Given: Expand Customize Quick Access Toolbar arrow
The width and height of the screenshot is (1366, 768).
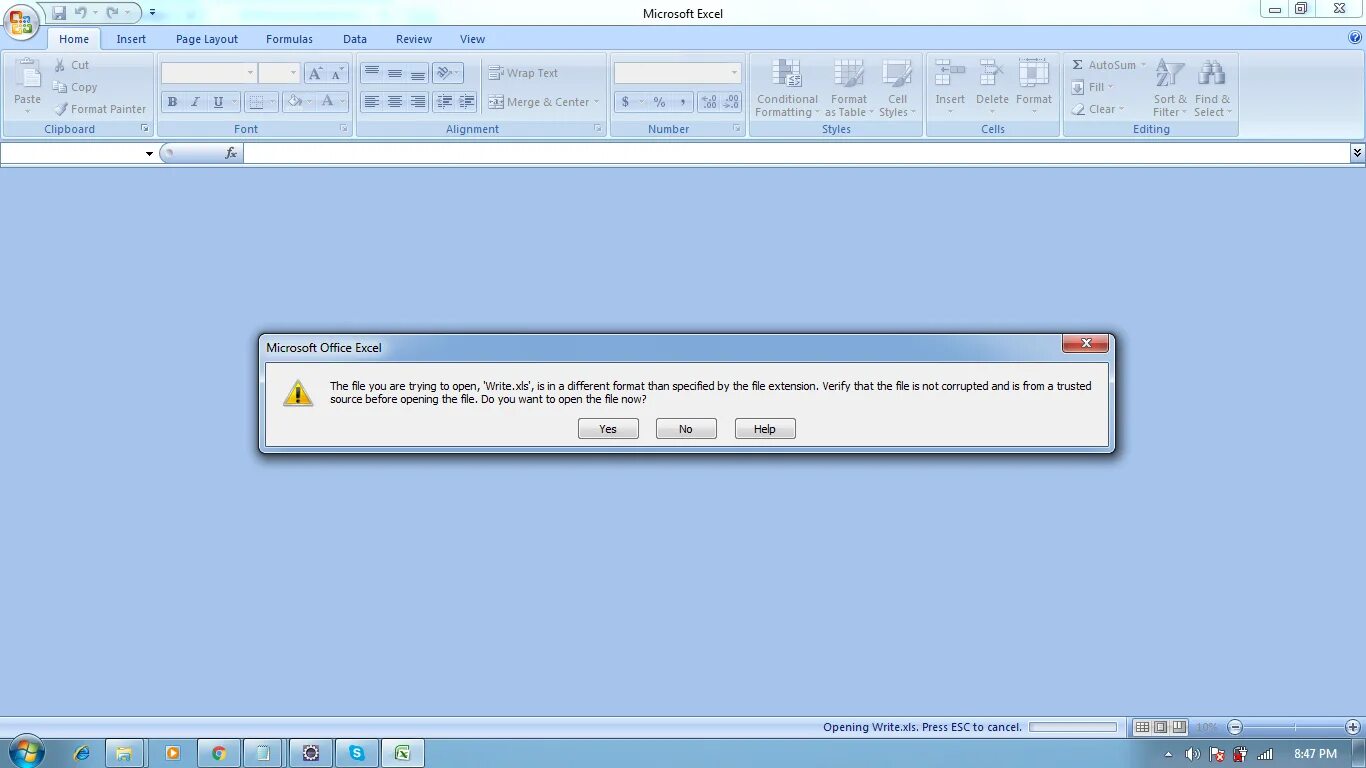Looking at the screenshot, I should tap(152, 13).
